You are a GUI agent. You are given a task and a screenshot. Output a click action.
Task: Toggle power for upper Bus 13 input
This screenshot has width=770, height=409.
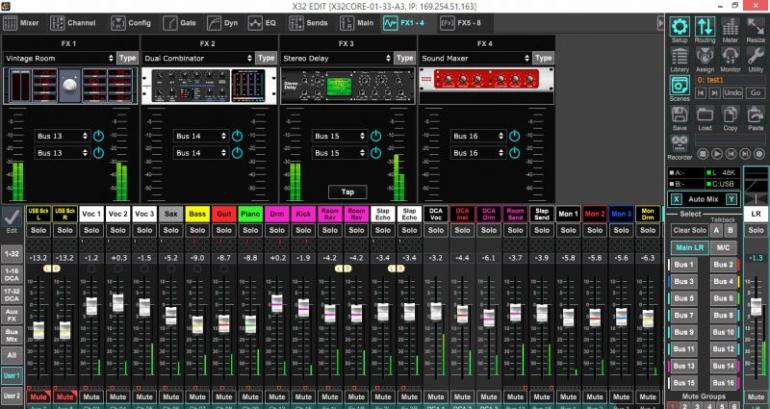pos(99,136)
